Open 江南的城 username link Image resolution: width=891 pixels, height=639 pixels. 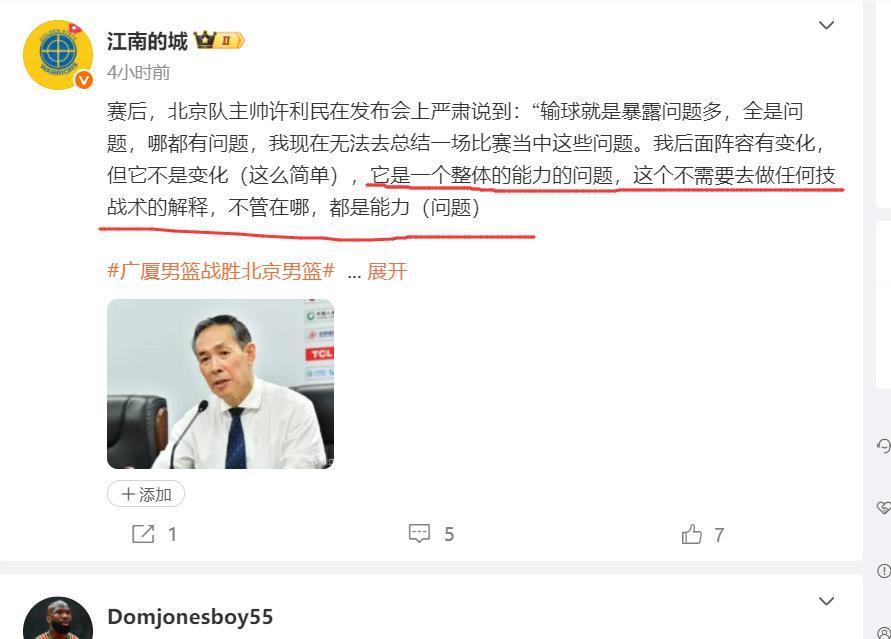coord(147,41)
